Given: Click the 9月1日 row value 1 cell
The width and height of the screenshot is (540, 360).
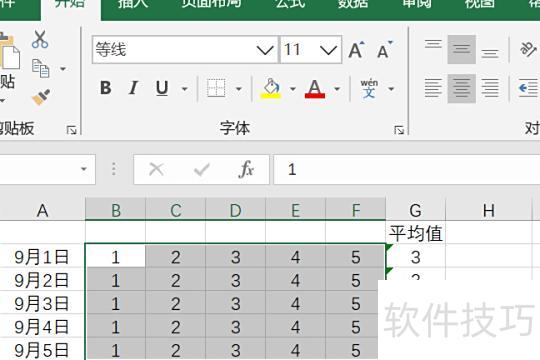Looking at the screenshot, I should pyautogui.click(x=116, y=257).
